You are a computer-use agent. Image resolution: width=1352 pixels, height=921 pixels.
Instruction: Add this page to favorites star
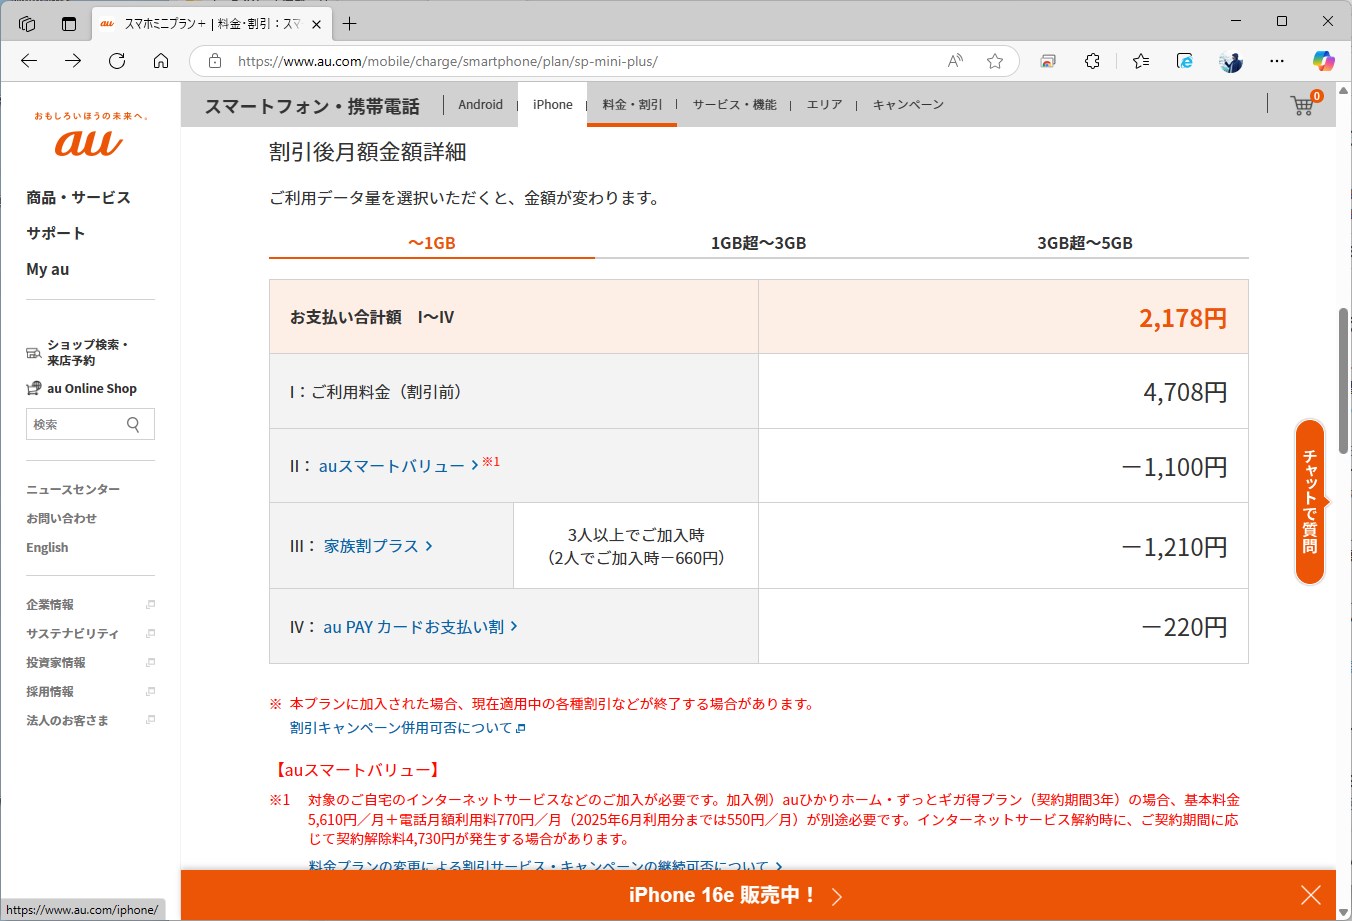point(995,61)
